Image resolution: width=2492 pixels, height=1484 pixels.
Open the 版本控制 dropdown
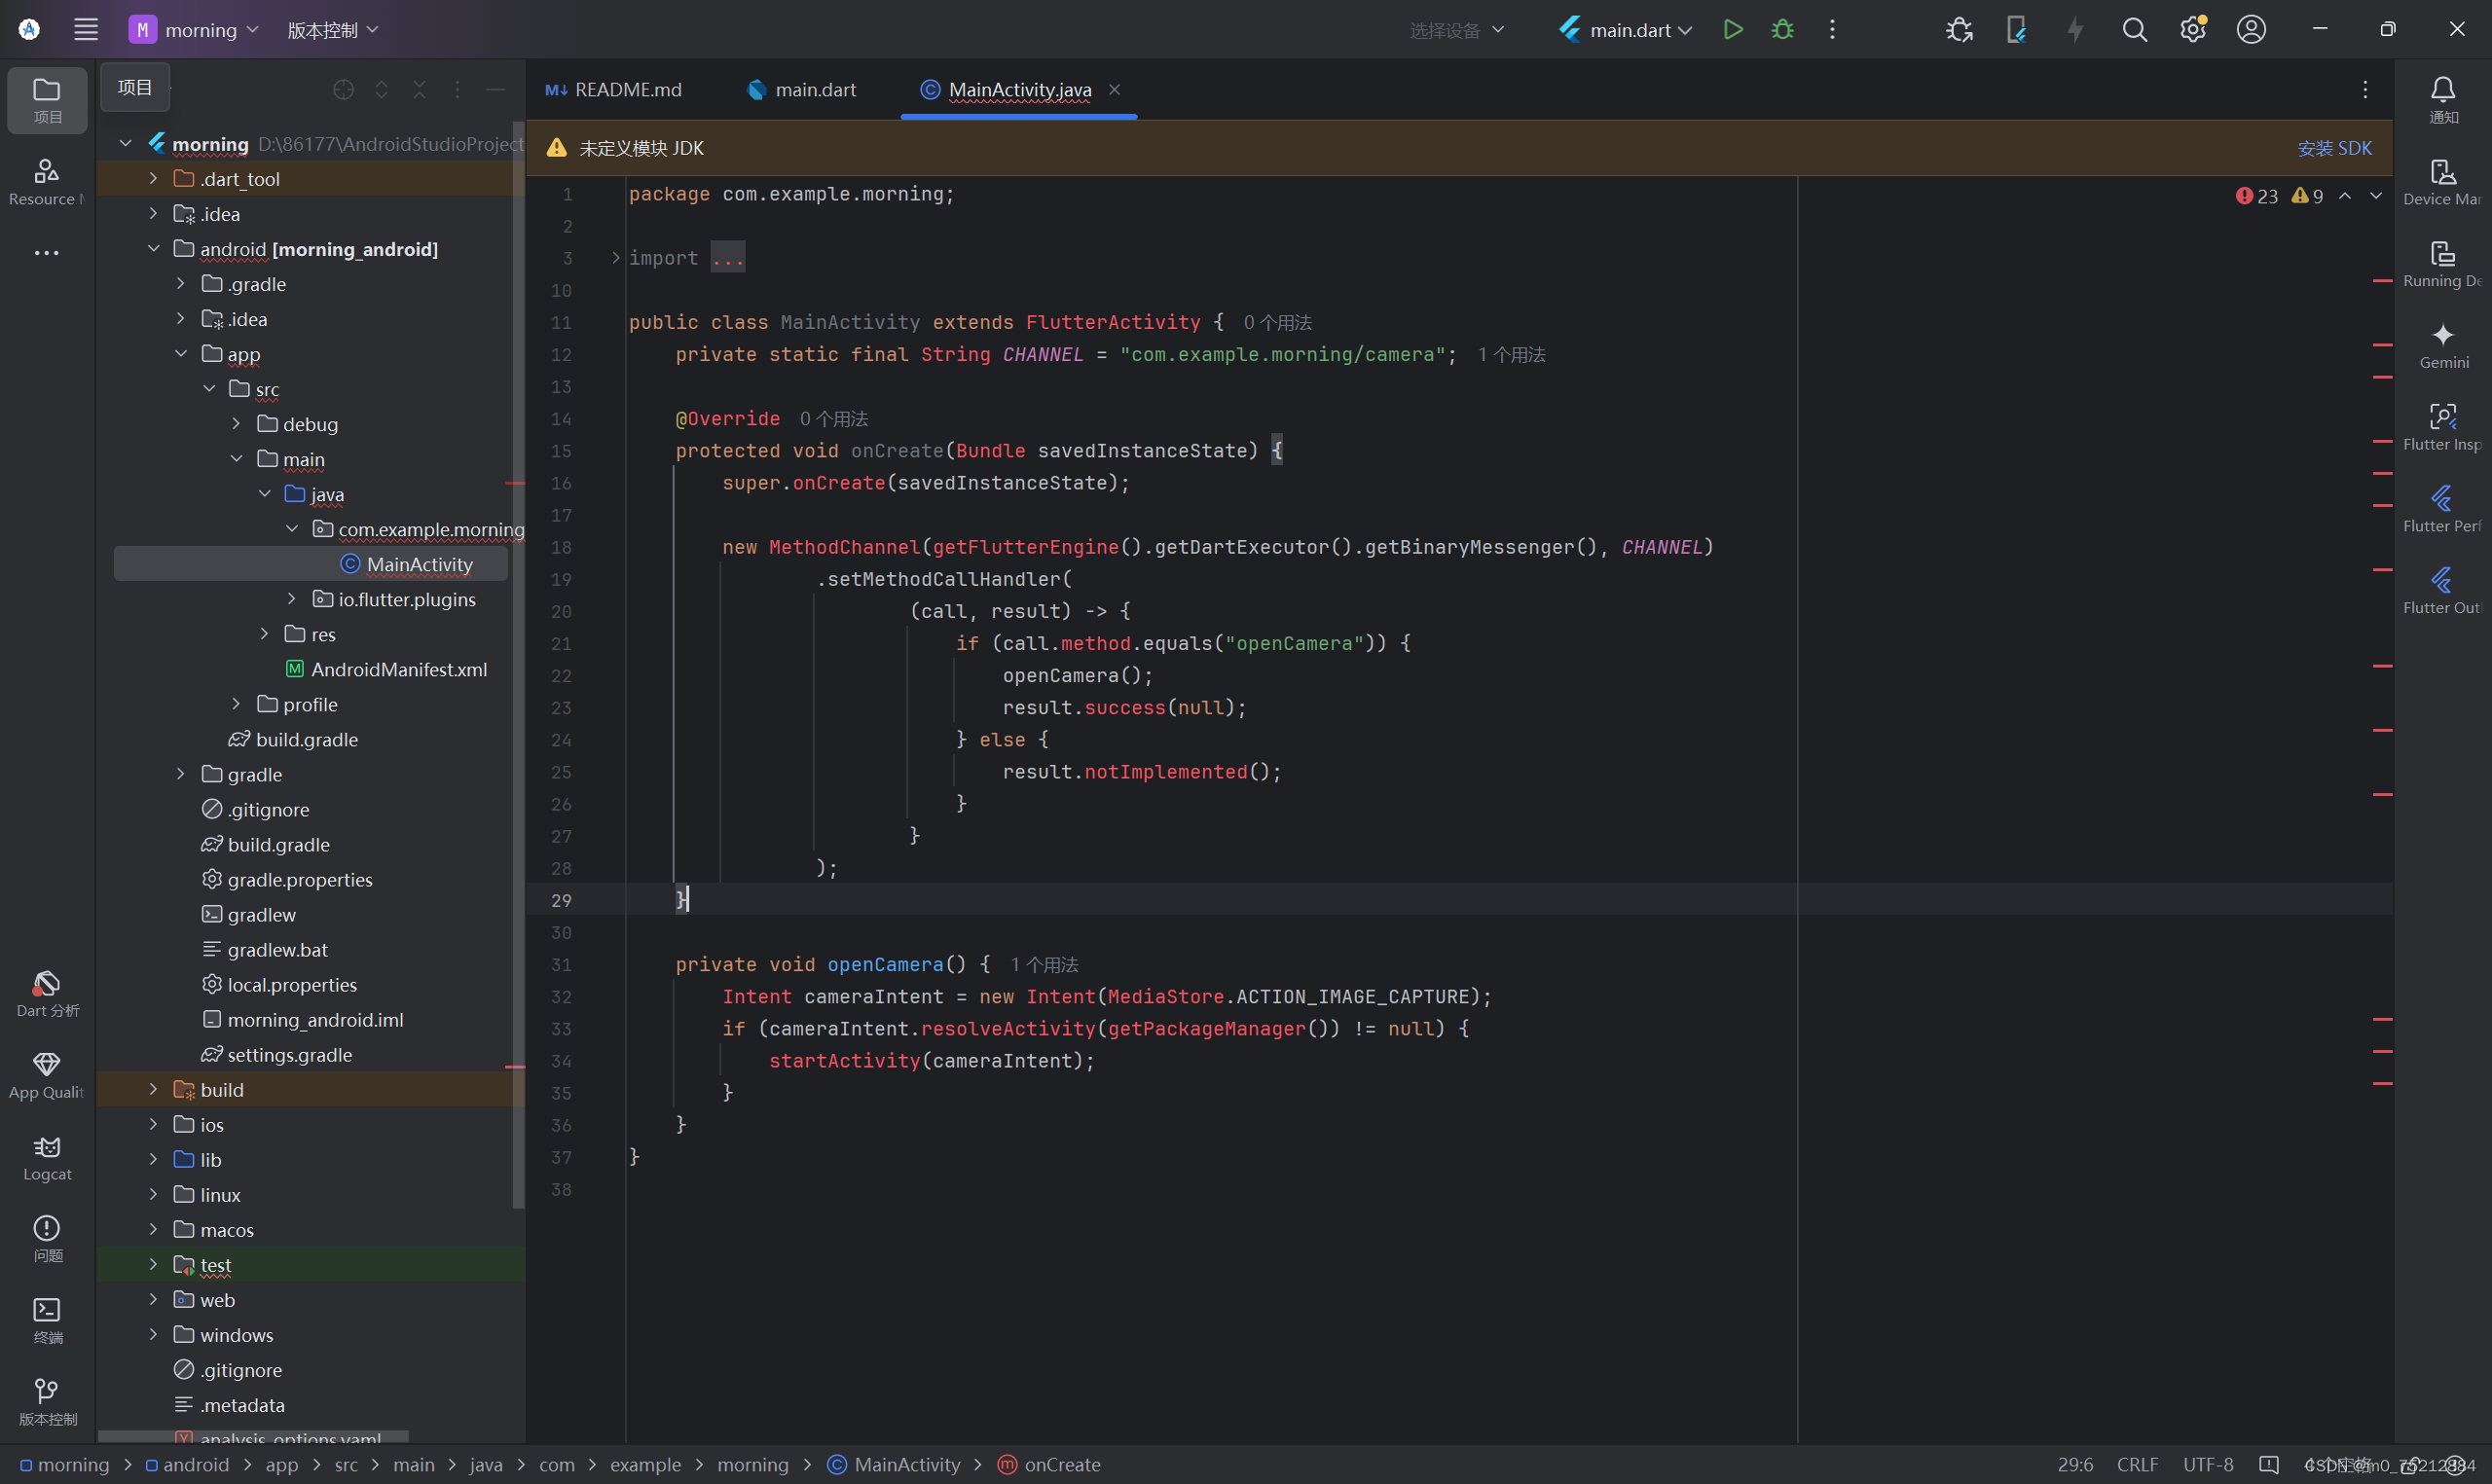331,29
